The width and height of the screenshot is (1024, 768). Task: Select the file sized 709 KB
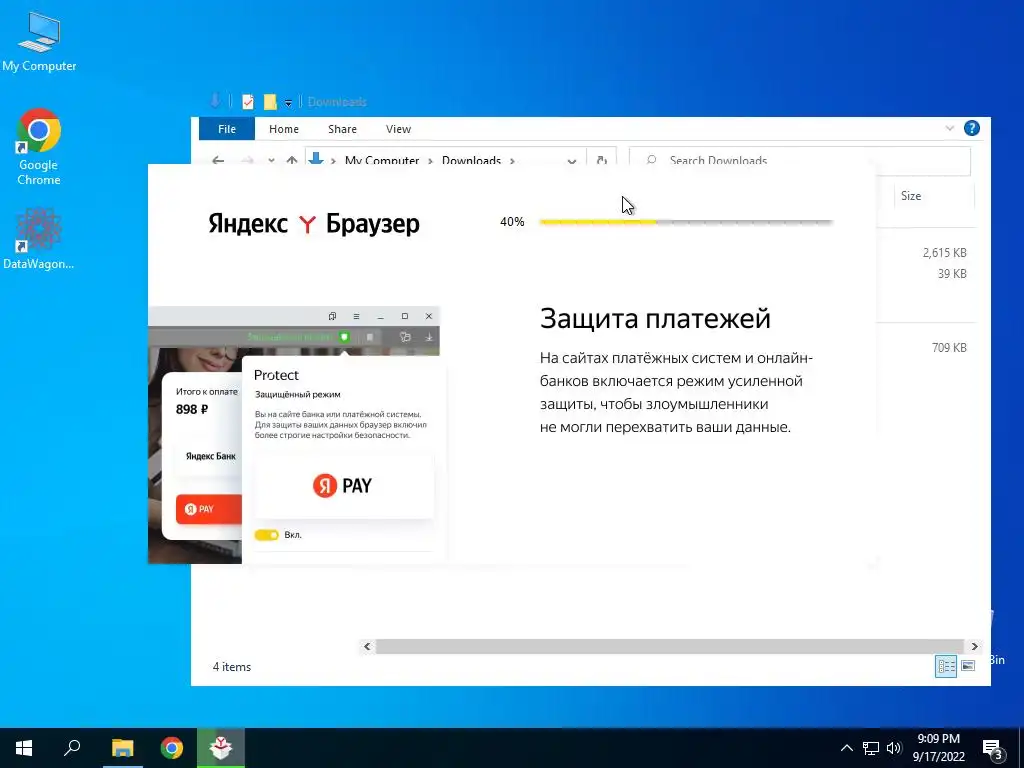[949, 347]
